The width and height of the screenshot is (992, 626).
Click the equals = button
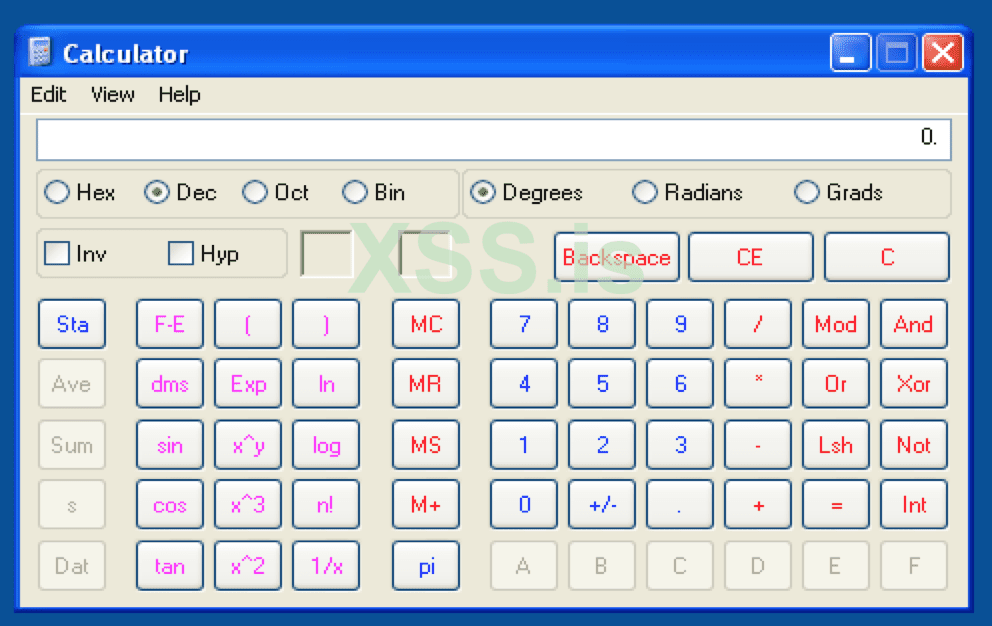point(836,504)
